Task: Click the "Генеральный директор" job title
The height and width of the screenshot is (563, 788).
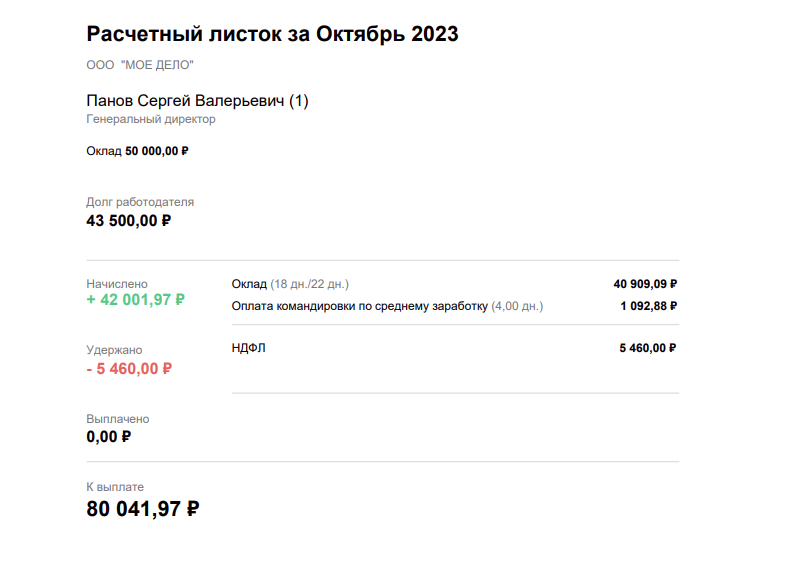Action: click(x=151, y=119)
